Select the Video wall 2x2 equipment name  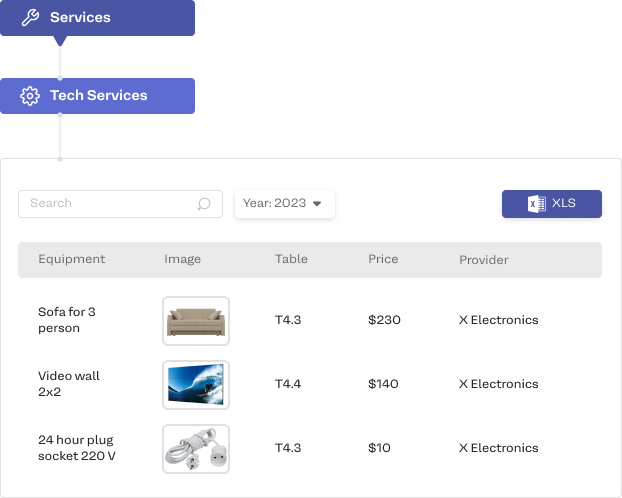point(68,384)
